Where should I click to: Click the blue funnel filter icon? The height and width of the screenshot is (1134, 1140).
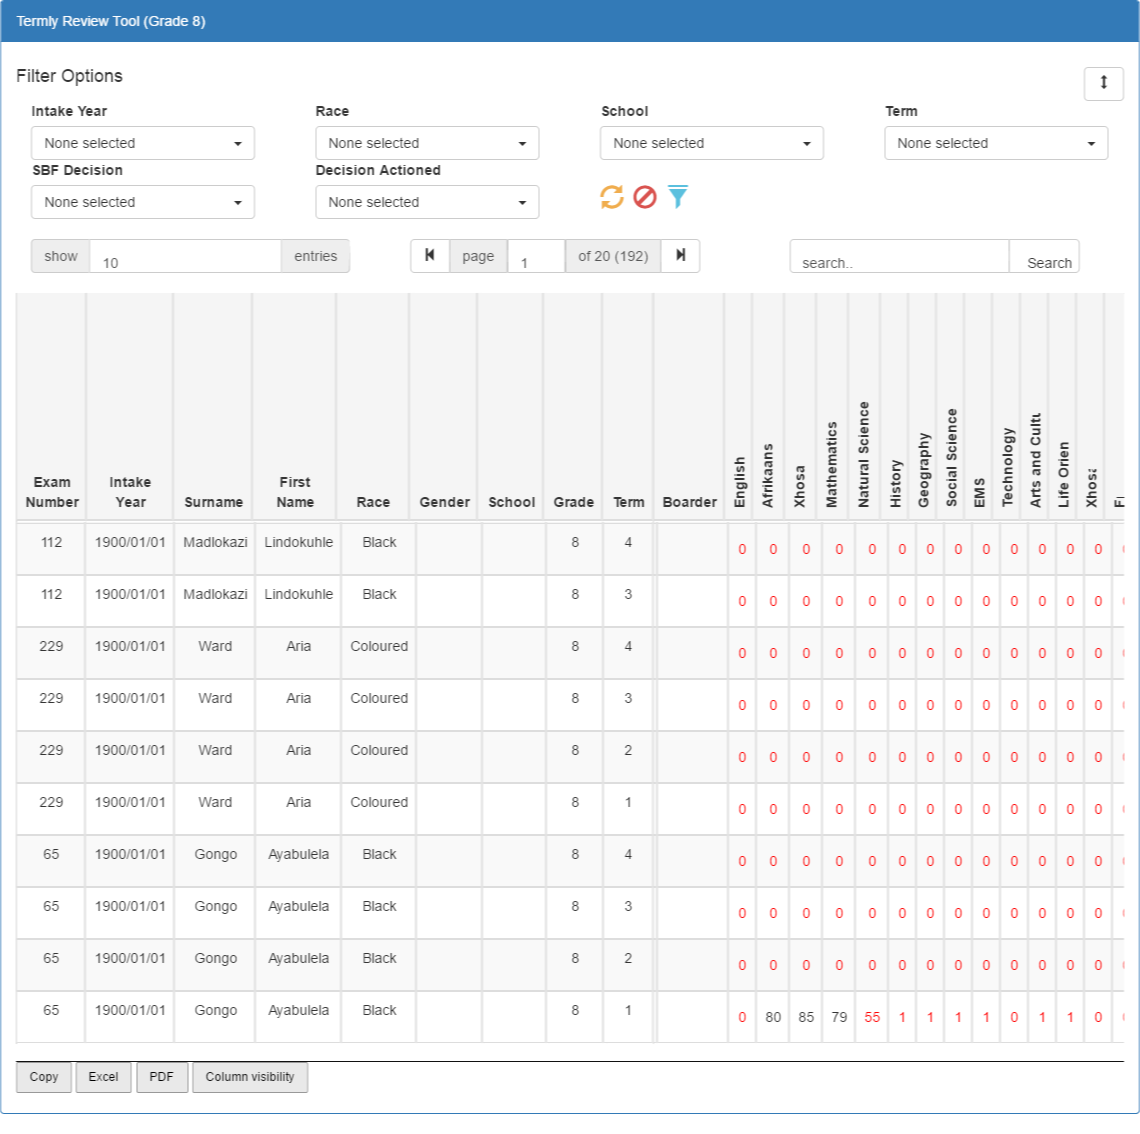tap(678, 197)
